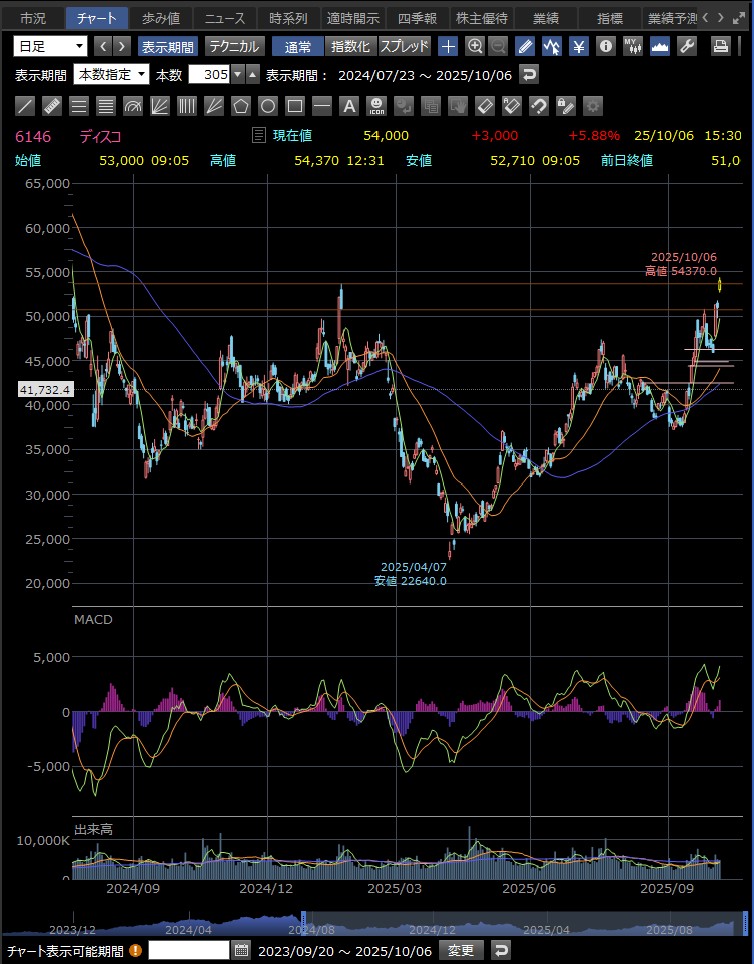Click the zoom in magnifier icon

pos(475,46)
